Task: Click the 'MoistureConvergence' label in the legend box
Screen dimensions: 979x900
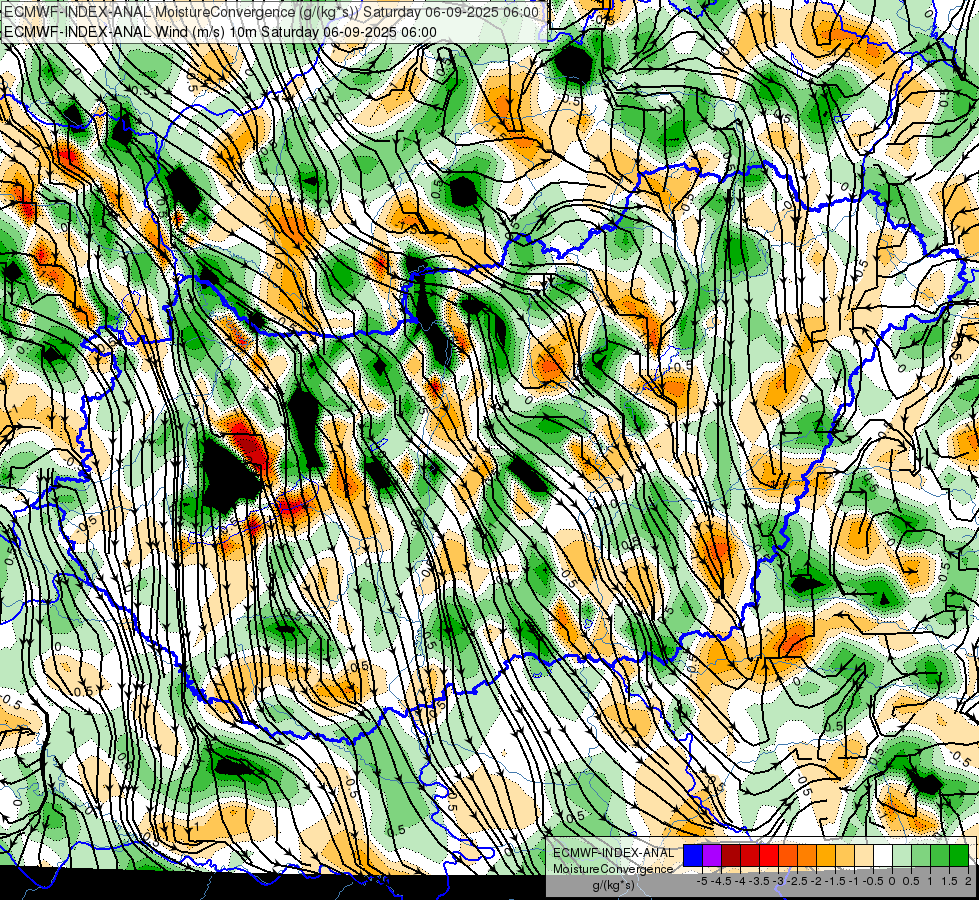Action: coord(613,869)
